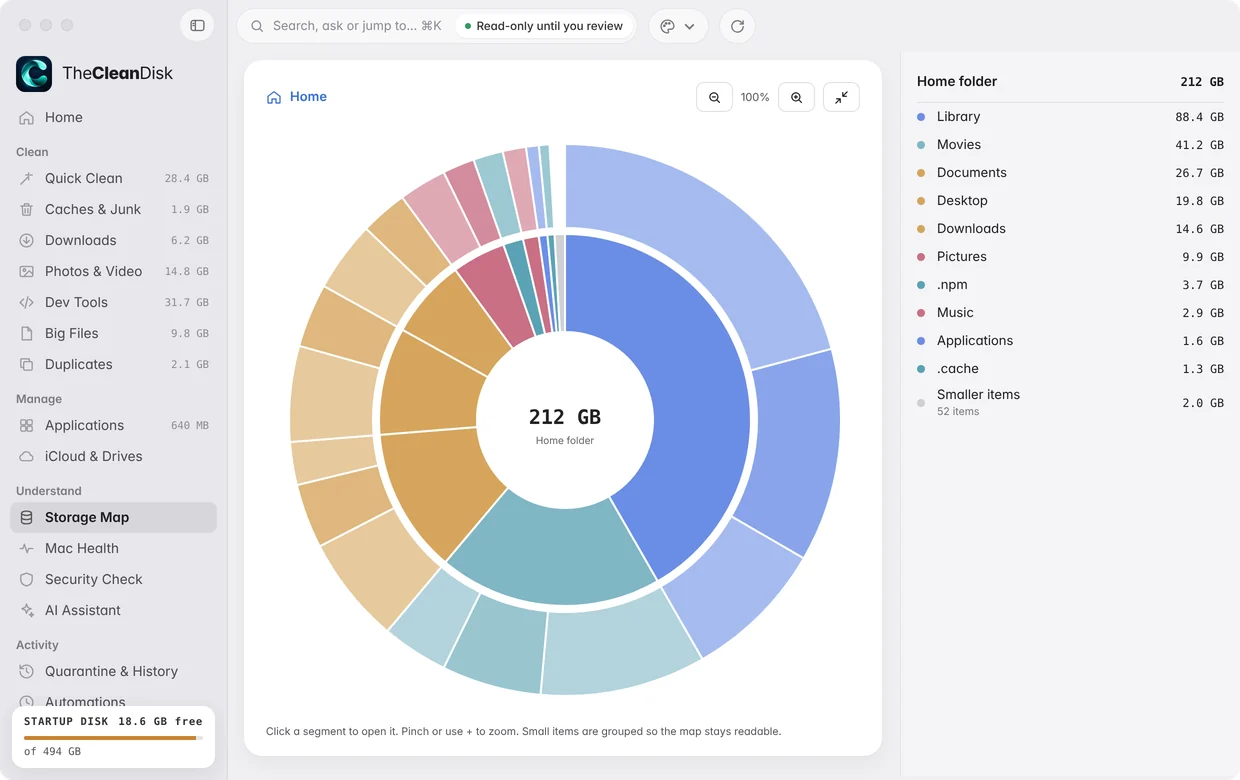Click the iCloud & Drives cloud icon
Image resolution: width=1240 pixels, height=780 pixels.
point(27,456)
